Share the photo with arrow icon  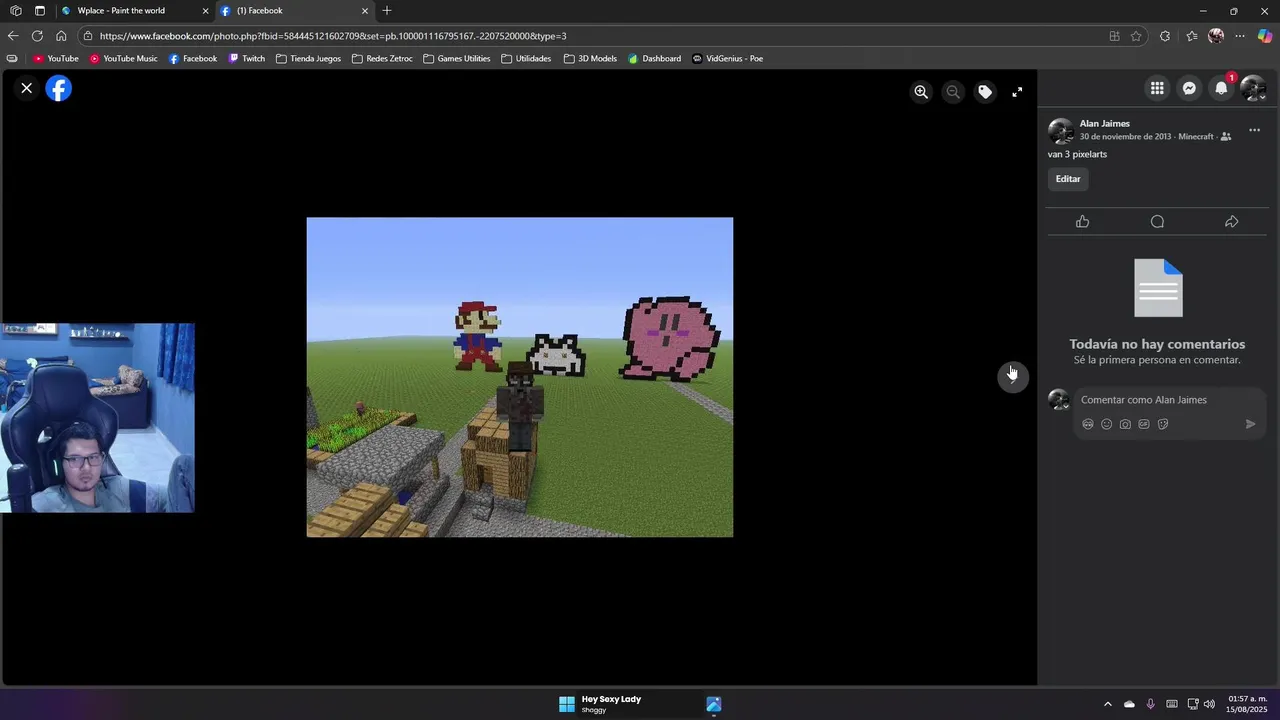coord(1232,222)
